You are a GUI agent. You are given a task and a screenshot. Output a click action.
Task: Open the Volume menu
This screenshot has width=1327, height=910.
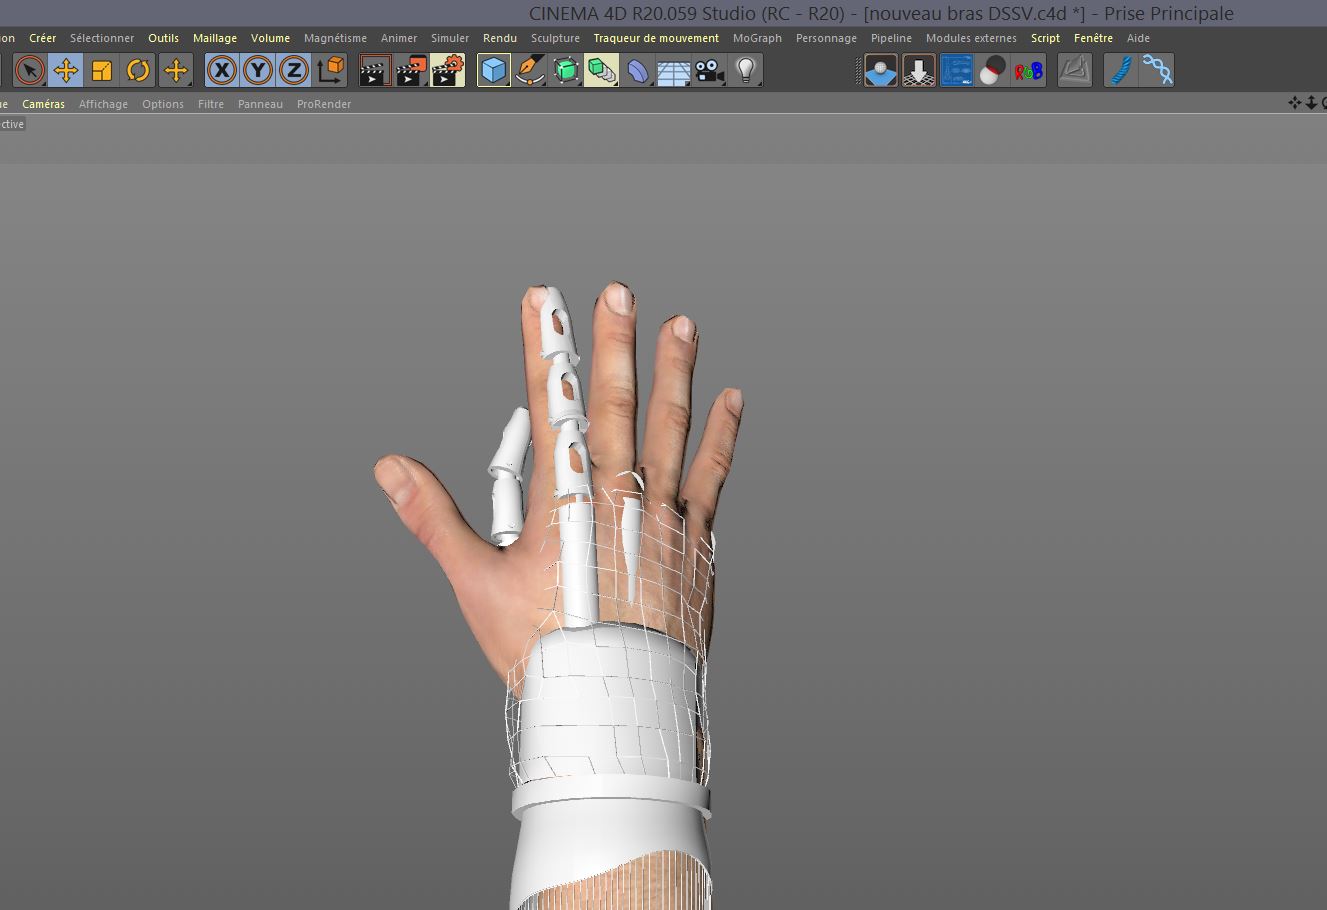pyautogui.click(x=270, y=38)
